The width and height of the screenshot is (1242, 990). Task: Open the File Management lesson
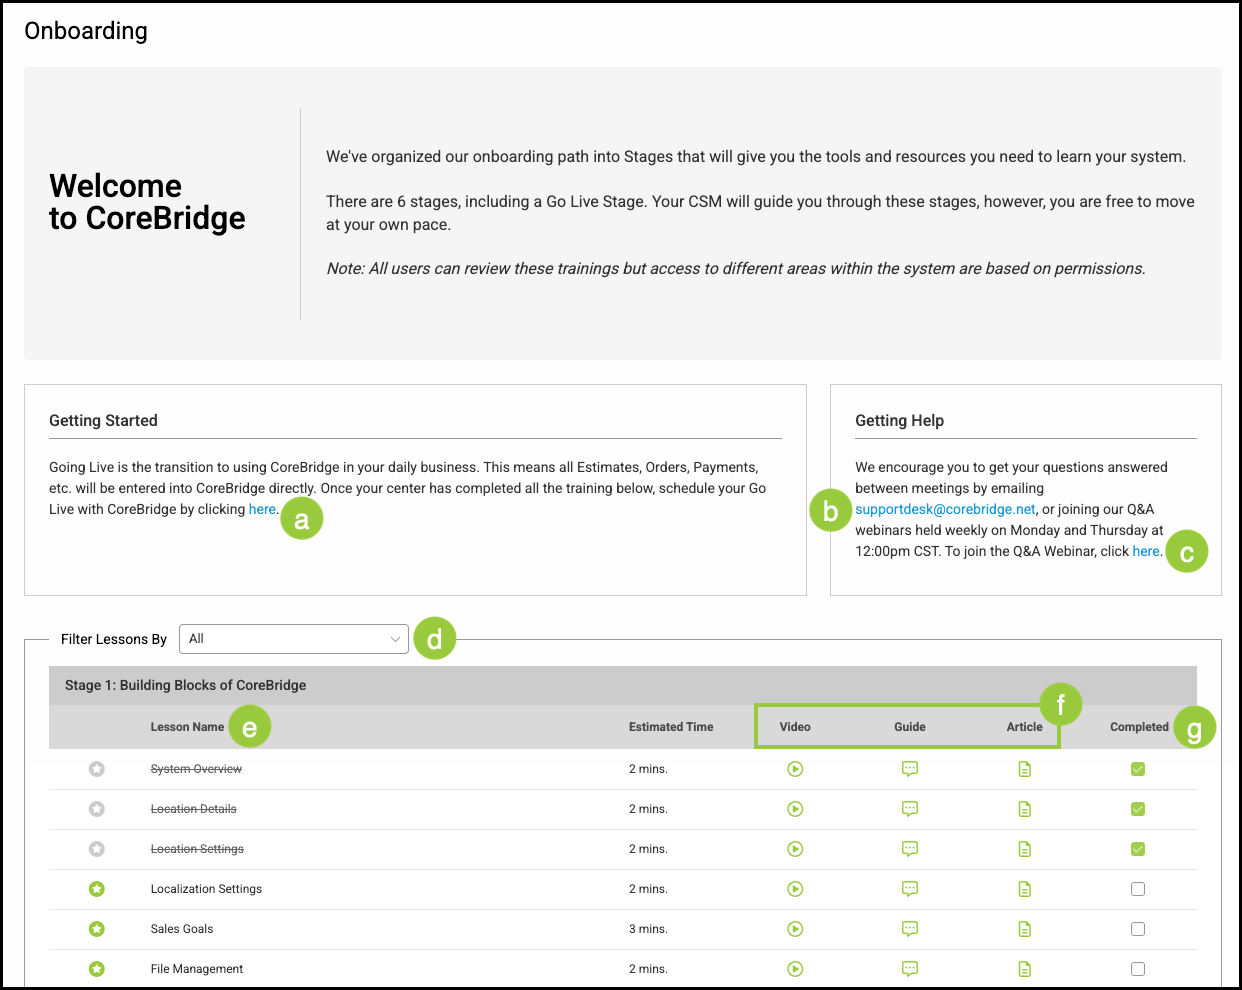coord(197,969)
